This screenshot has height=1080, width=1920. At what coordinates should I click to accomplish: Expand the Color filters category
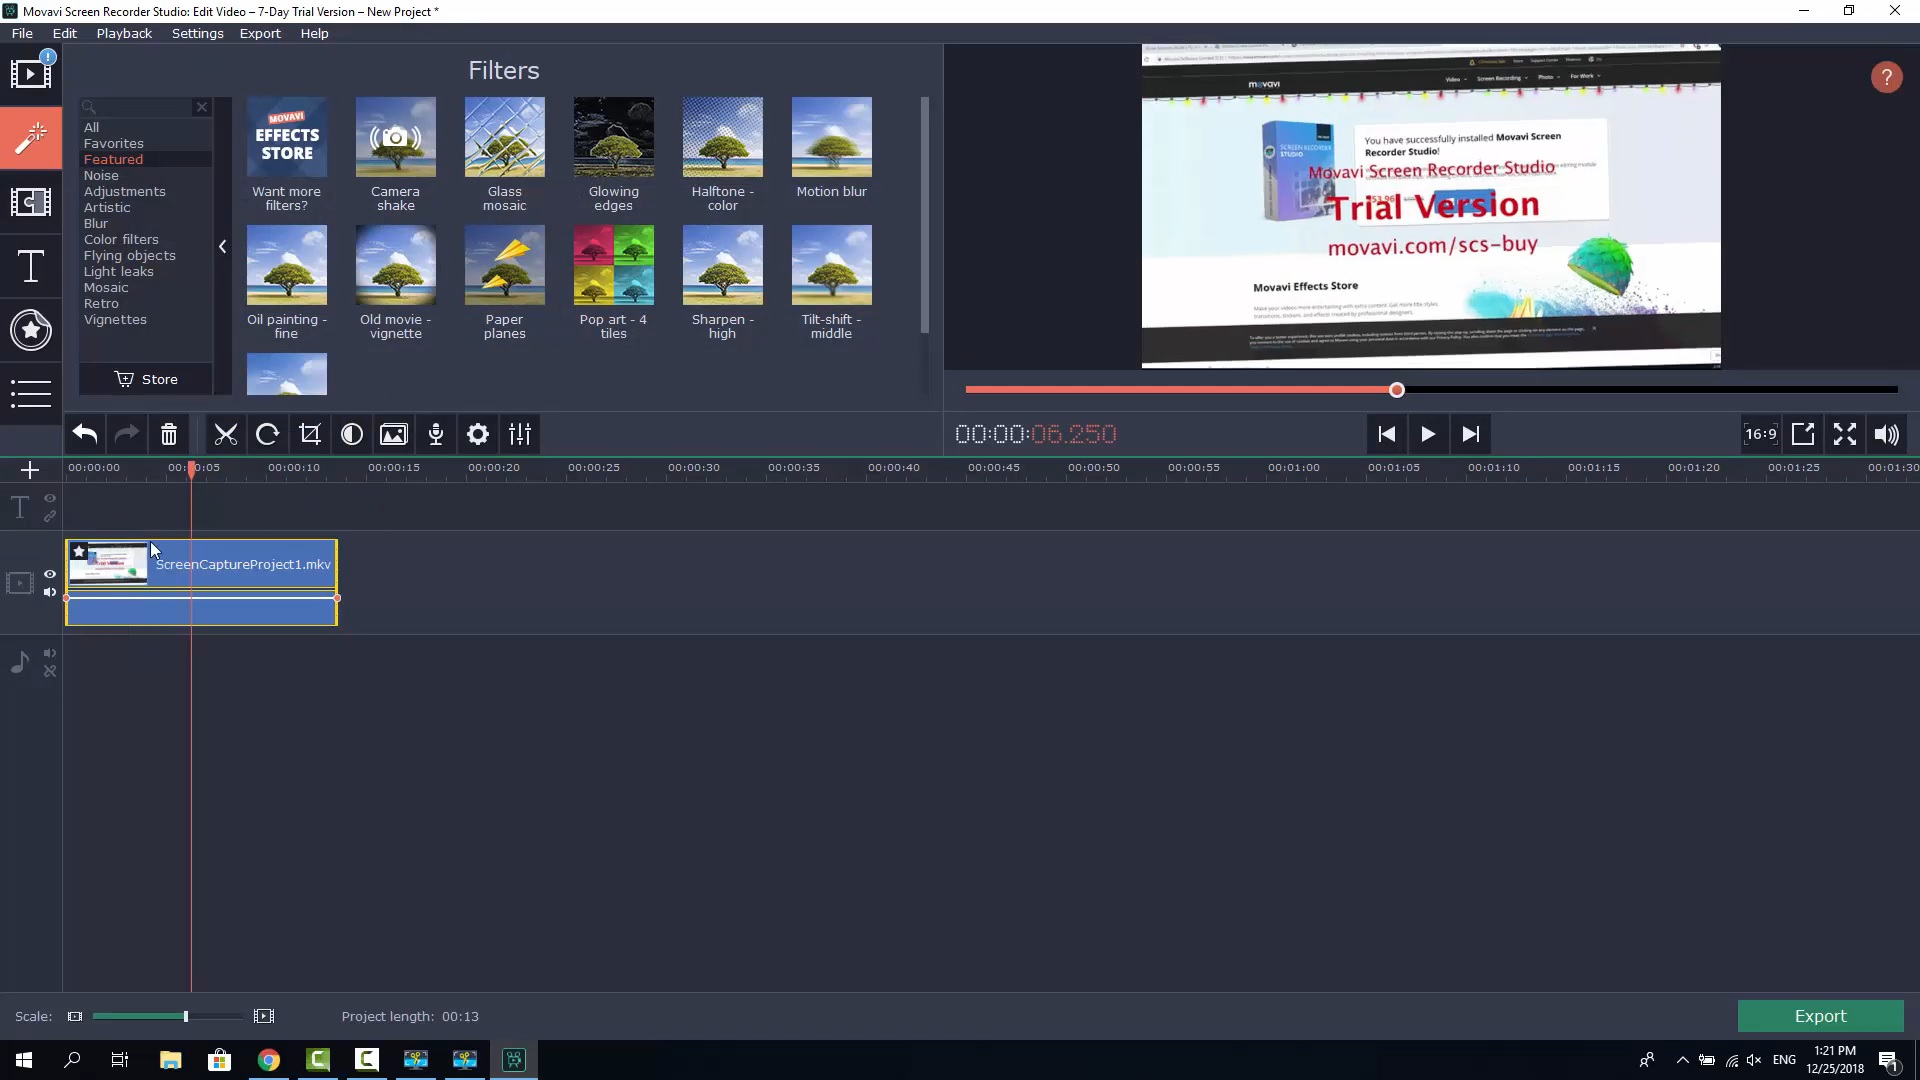(121, 239)
